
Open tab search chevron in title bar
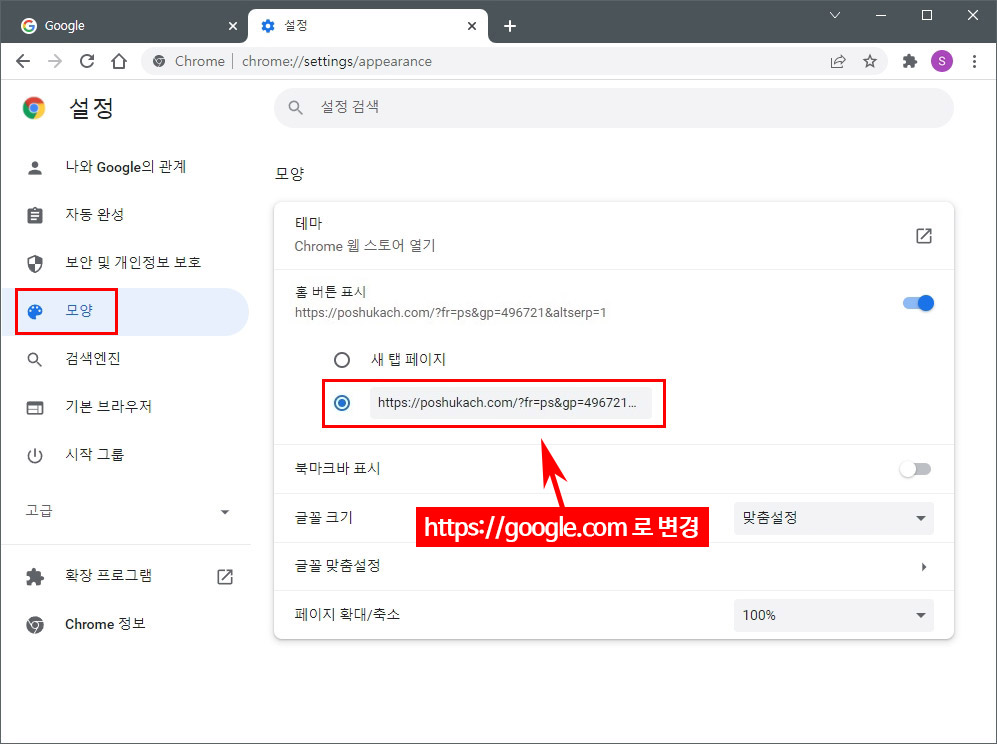click(835, 15)
